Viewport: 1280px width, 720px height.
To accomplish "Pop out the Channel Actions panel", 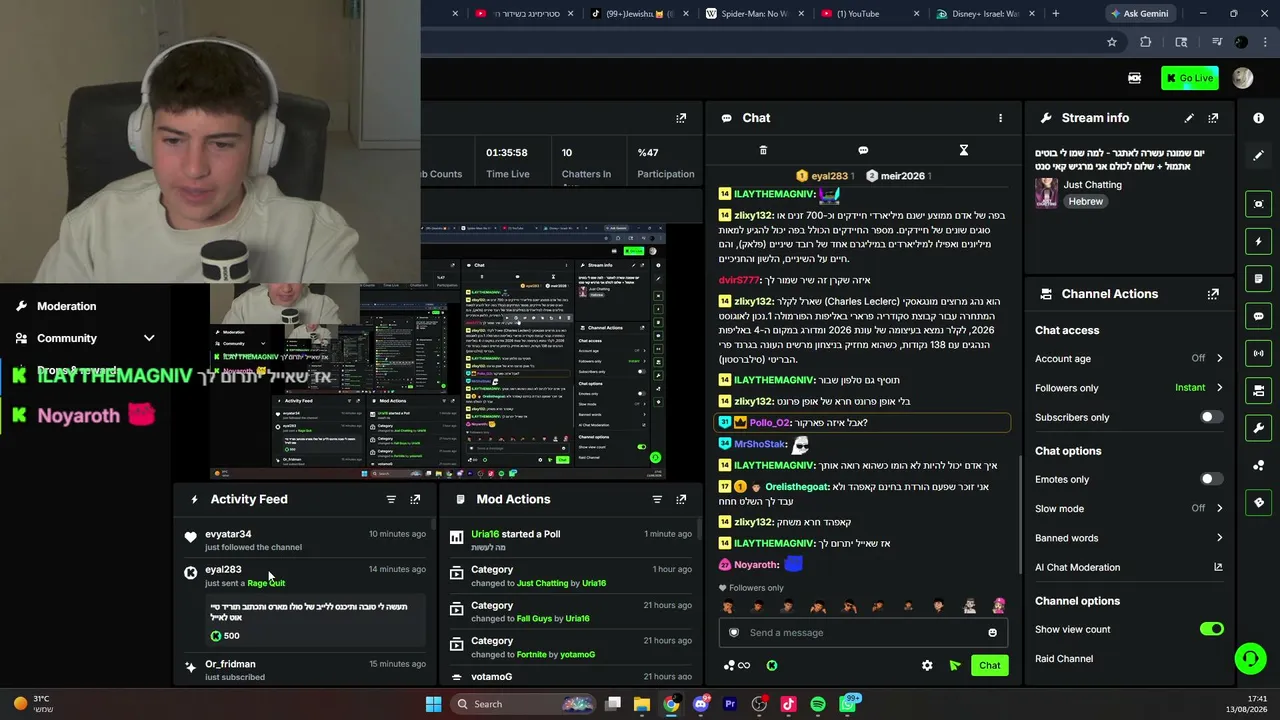I will tap(1213, 294).
